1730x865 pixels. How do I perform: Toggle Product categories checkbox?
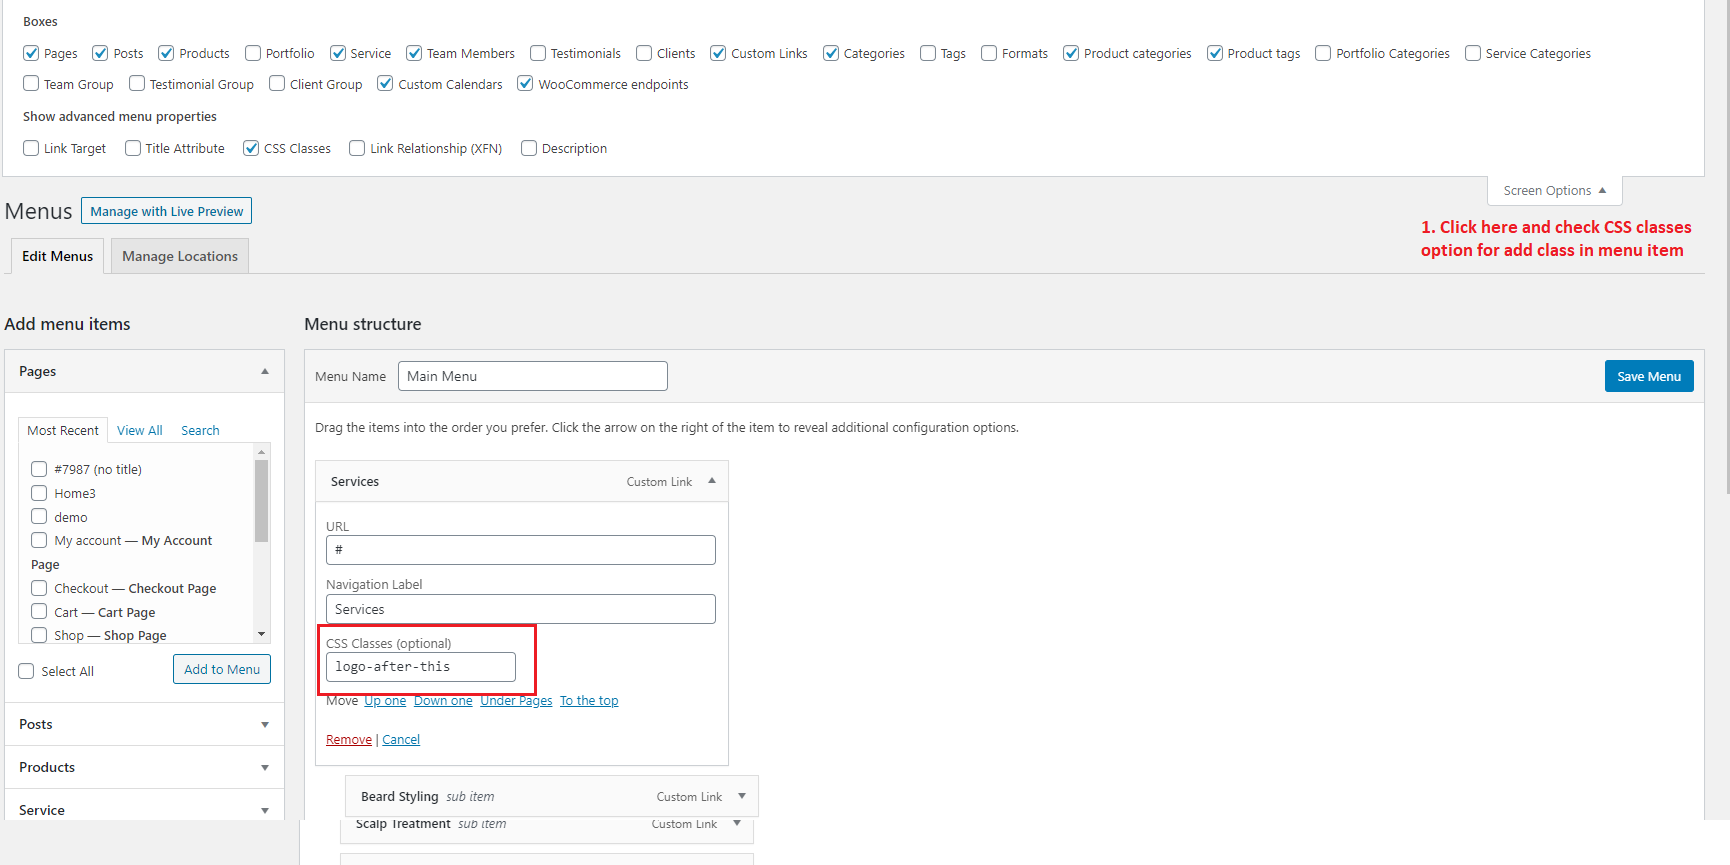pos(1071,53)
